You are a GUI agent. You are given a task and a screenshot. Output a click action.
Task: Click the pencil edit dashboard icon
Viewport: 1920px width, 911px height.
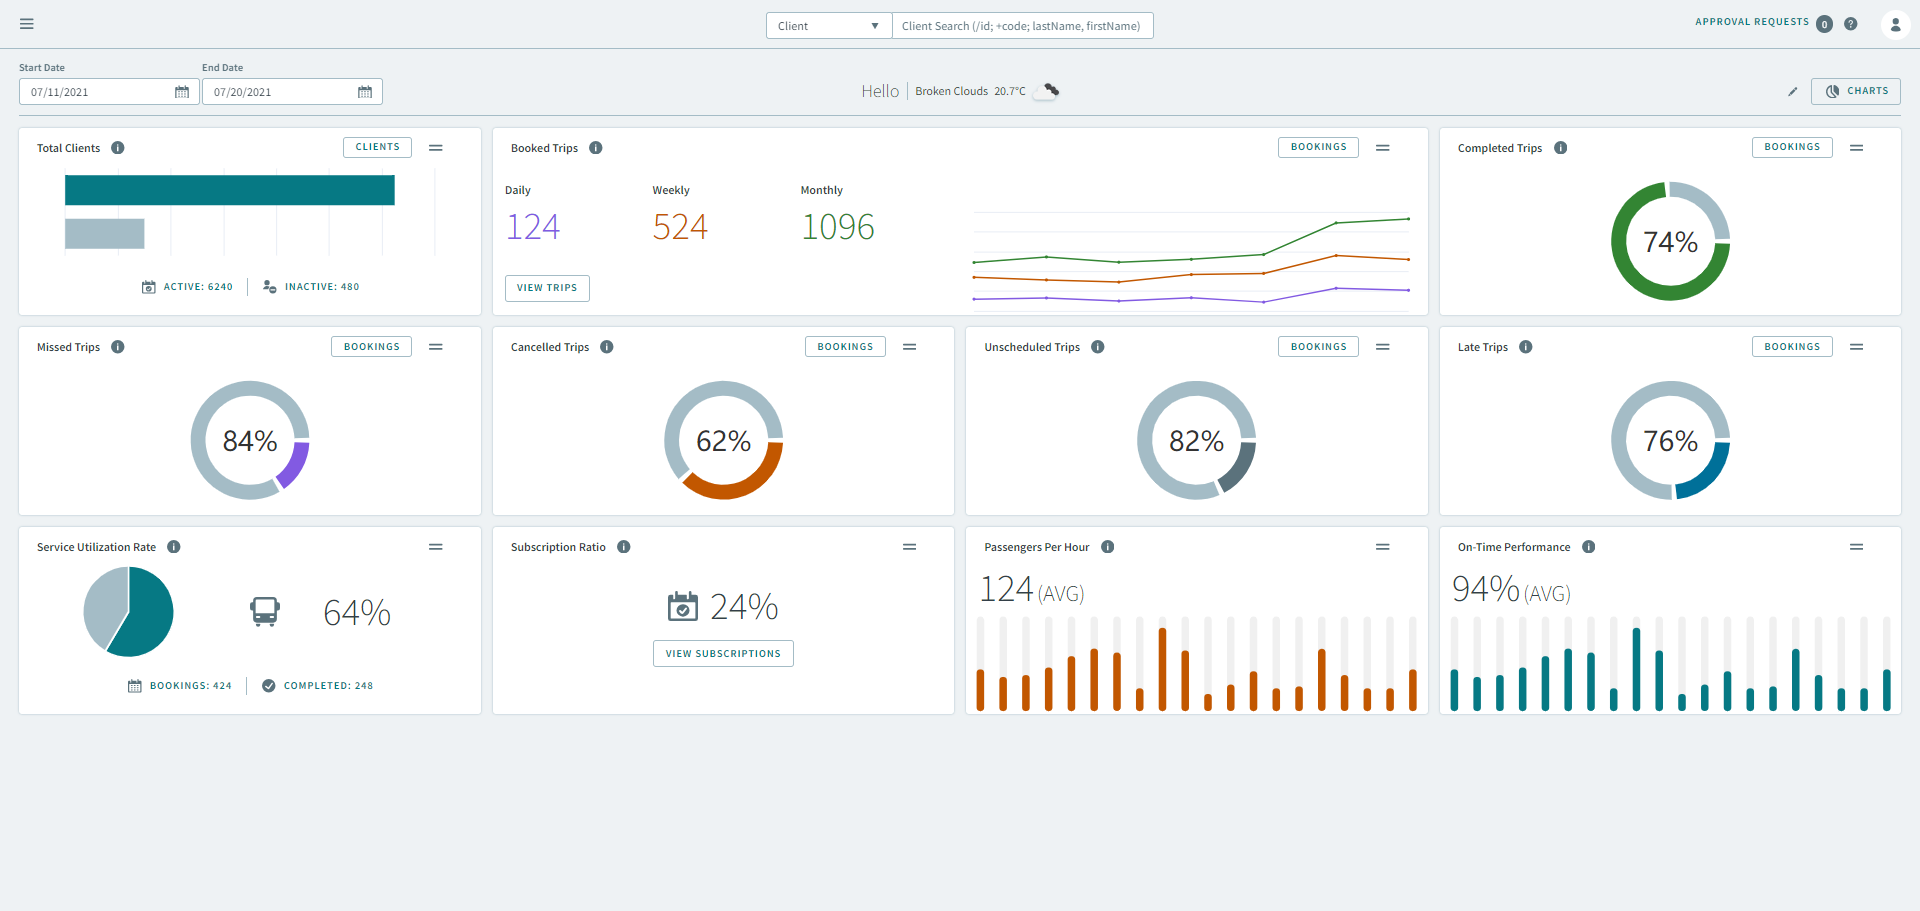coord(1793,92)
